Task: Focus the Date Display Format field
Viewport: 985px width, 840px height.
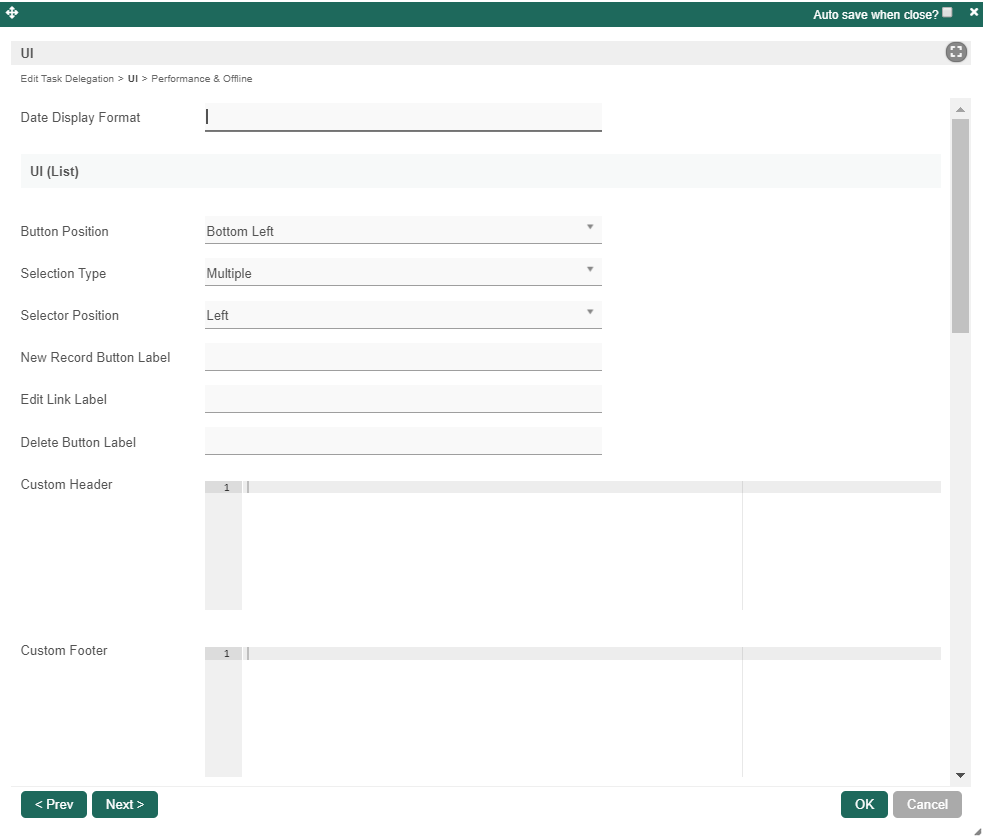Action: click(403, 117)
